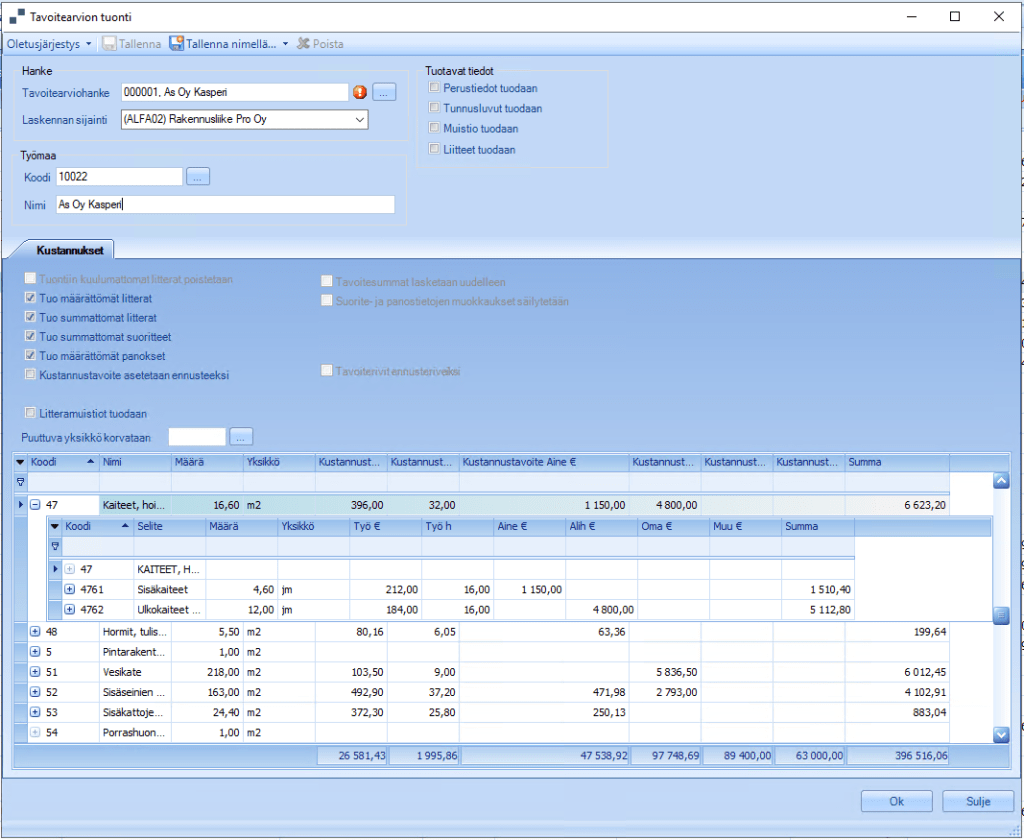
Task: Open the Tallenna nimellä dropdown arrow
Action: 285,44
